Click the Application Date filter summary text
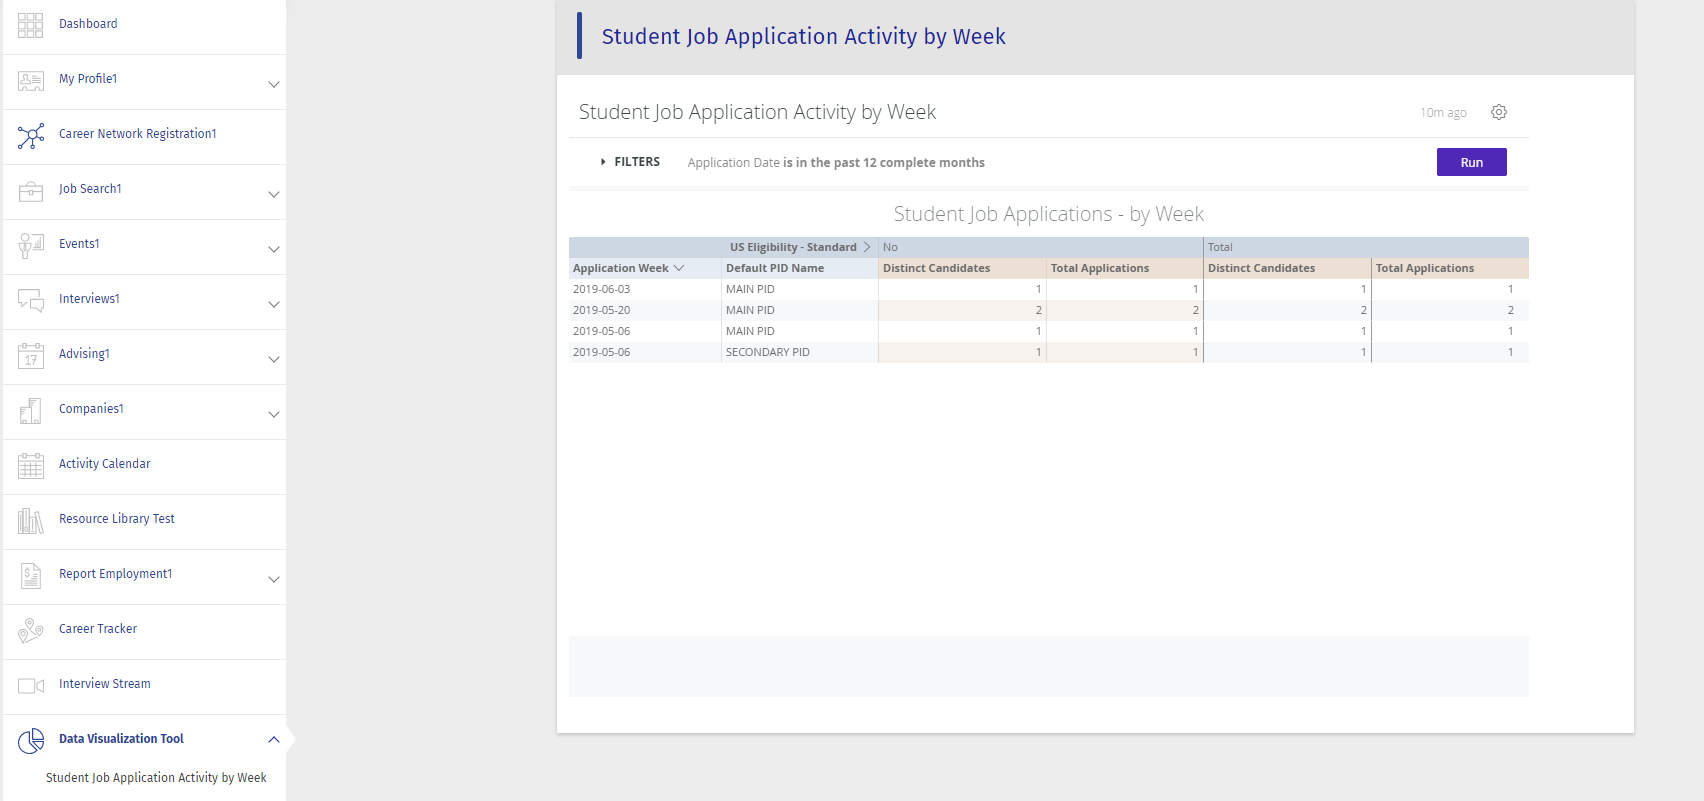 click(836, 163)
